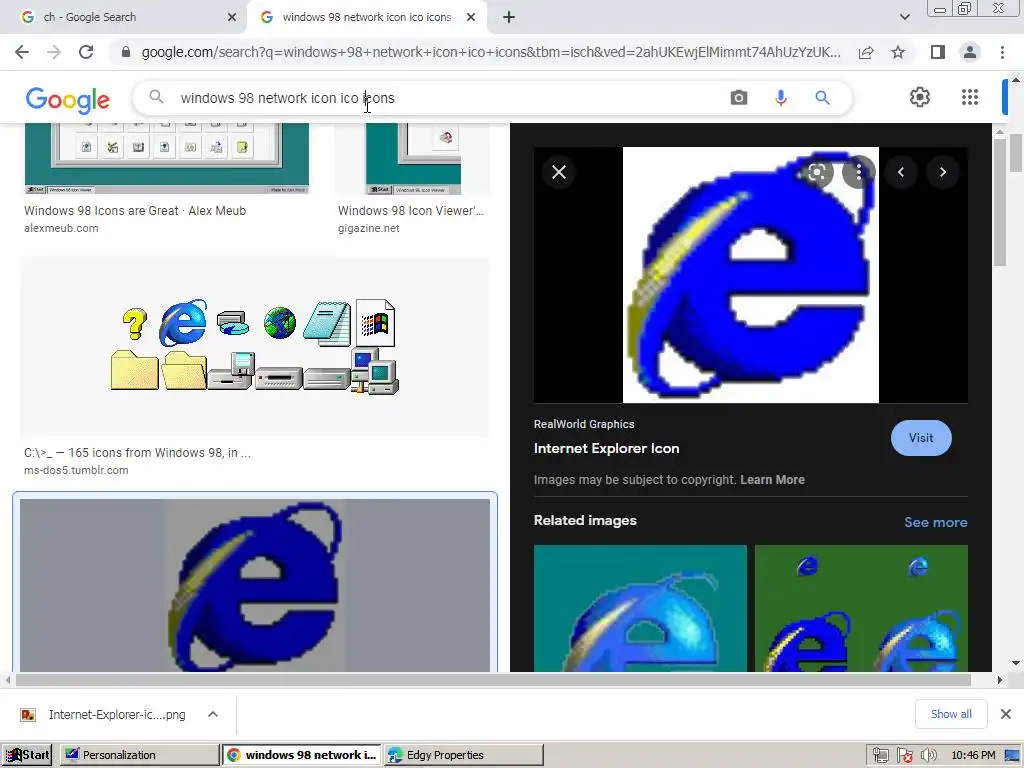Click Show all downloads
1024x768 pixels.
(951, 714)
